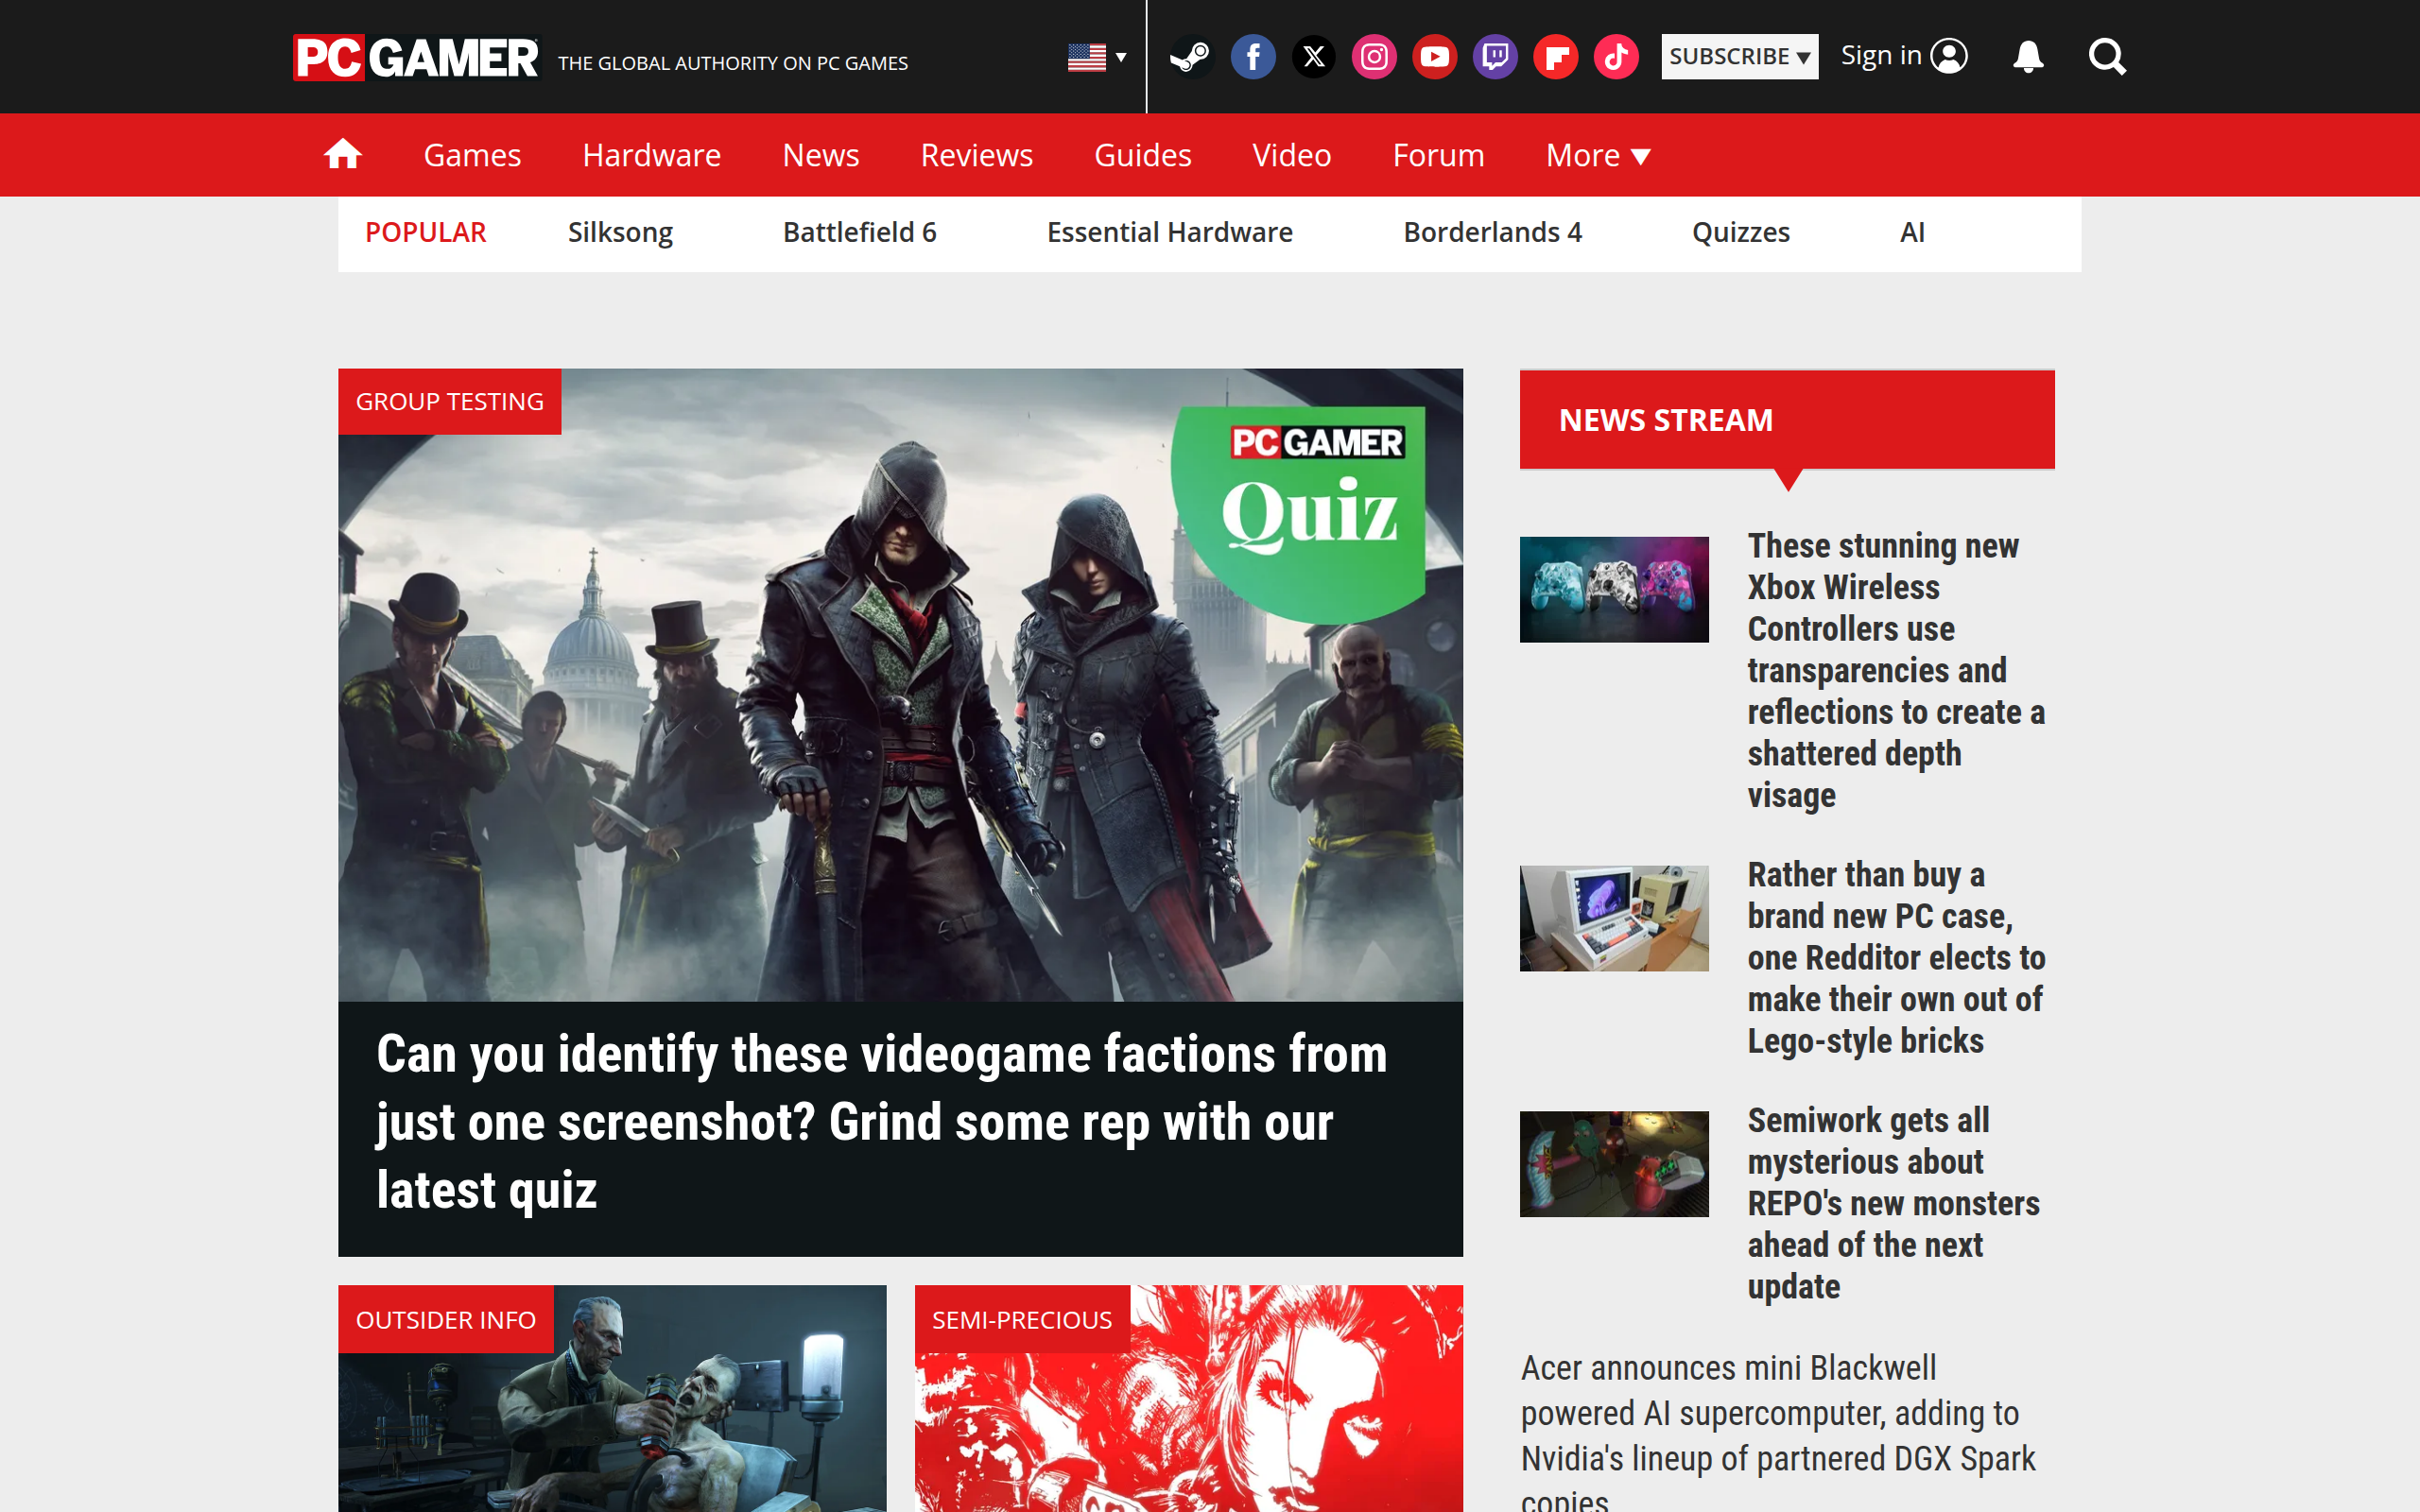Open the Reviews menu
This screenshot has width=2420, height=1512.
[976, 155]
